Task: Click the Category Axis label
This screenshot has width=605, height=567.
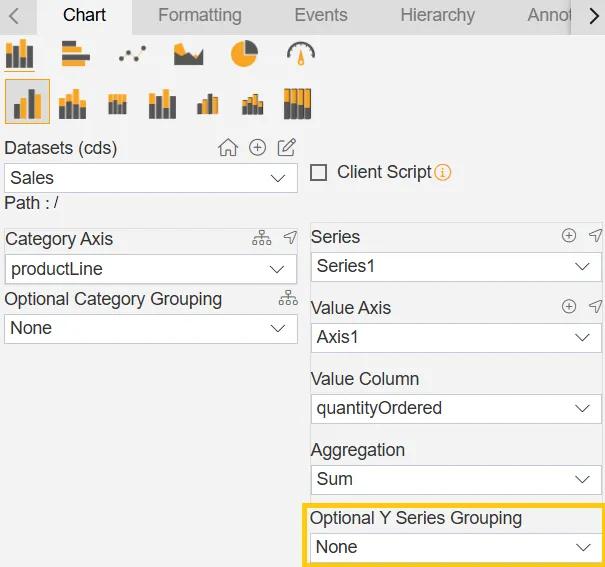Action: point(59,239)
